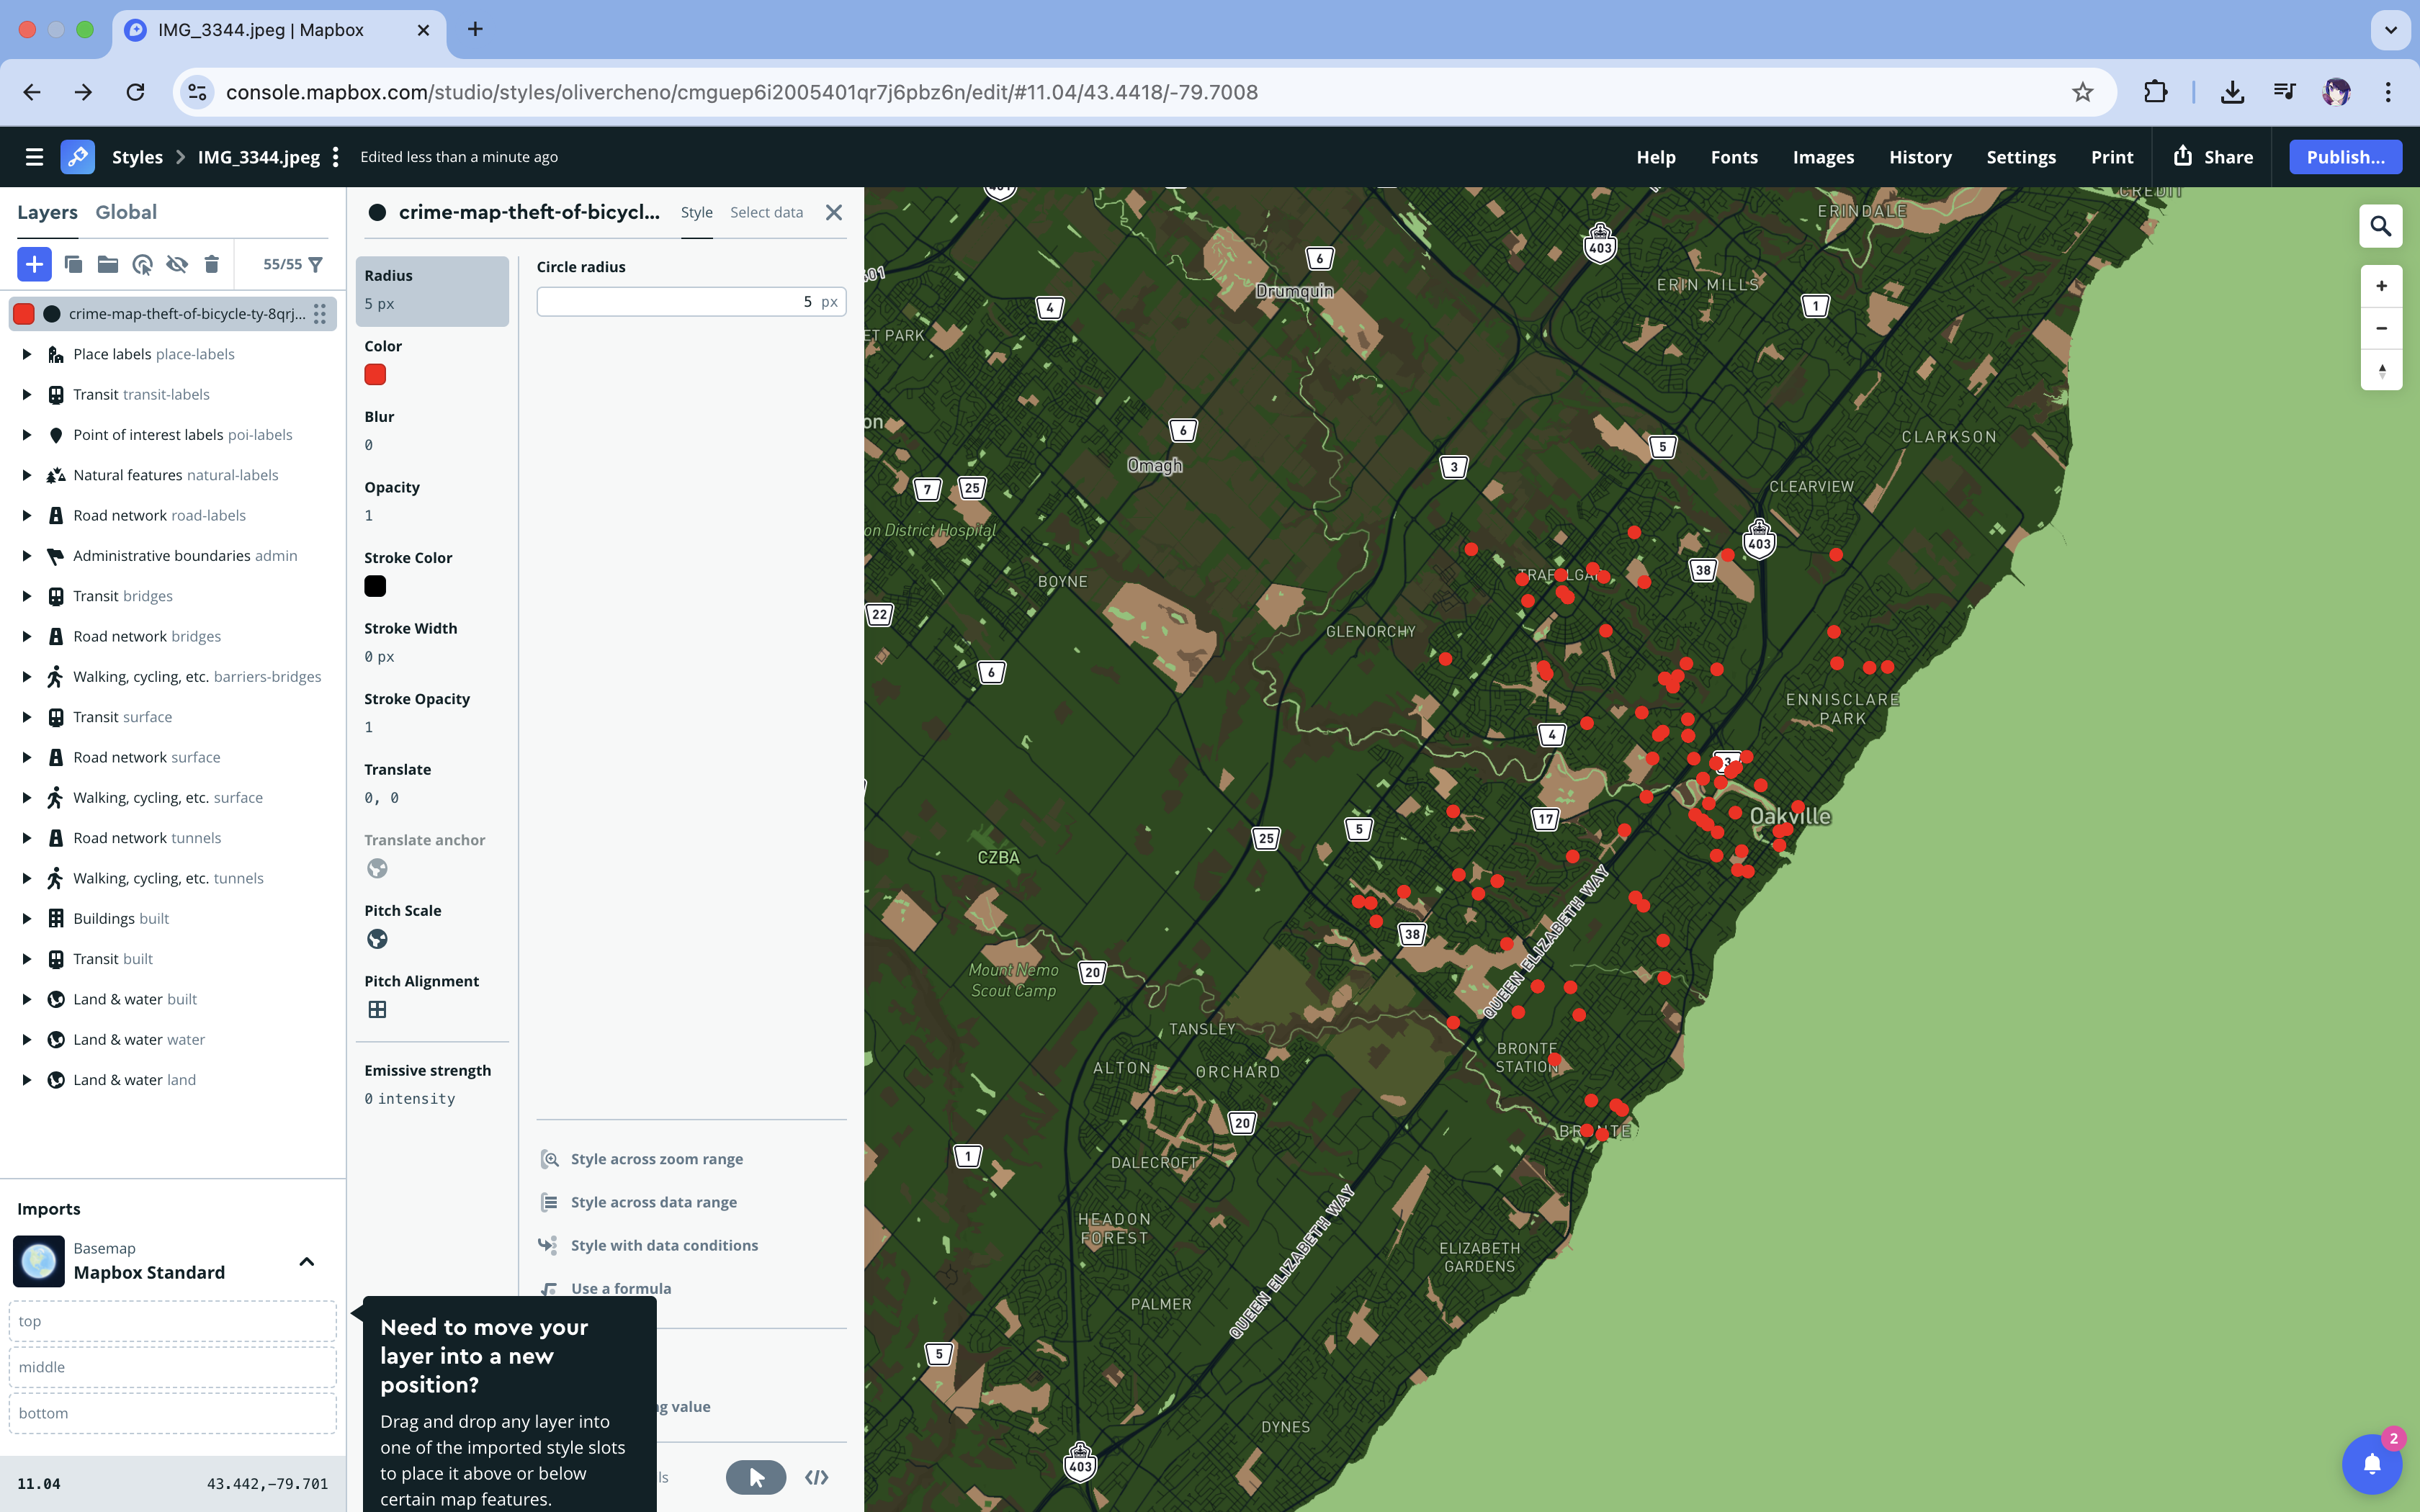Viewport: 2420px width, 1512px height.
Task: Click the duplicate layer icon
Action: pos(73,264)
